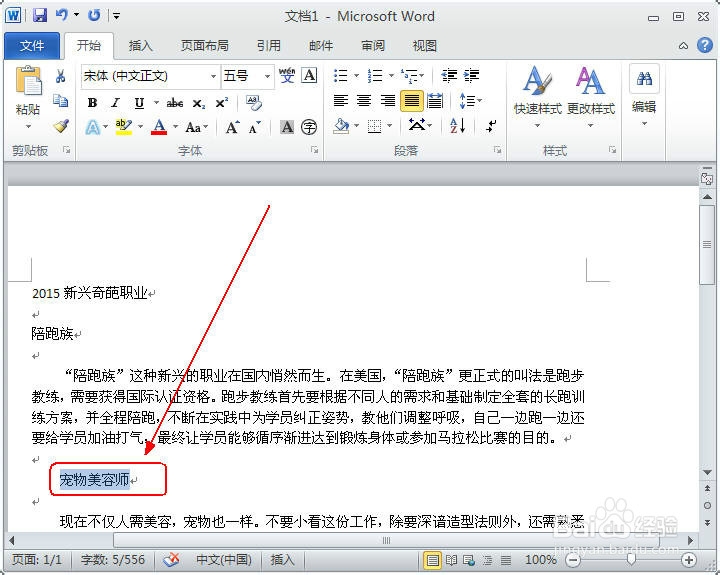Center the text
The width and height of the screenshot is (720, 575).
[364, 101]
